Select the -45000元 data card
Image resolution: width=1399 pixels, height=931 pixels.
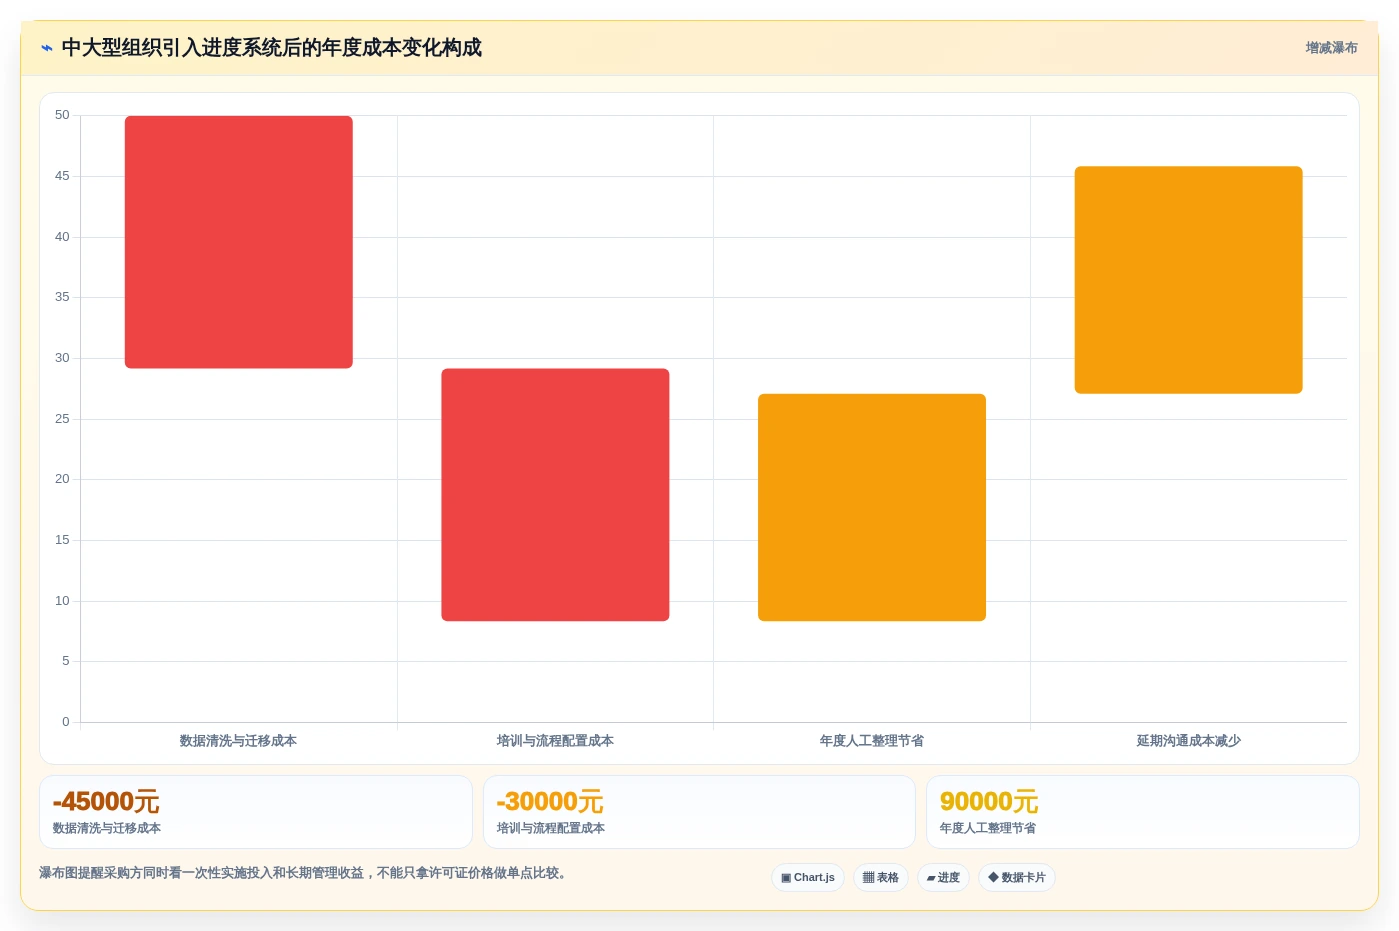tap(256, 812)
